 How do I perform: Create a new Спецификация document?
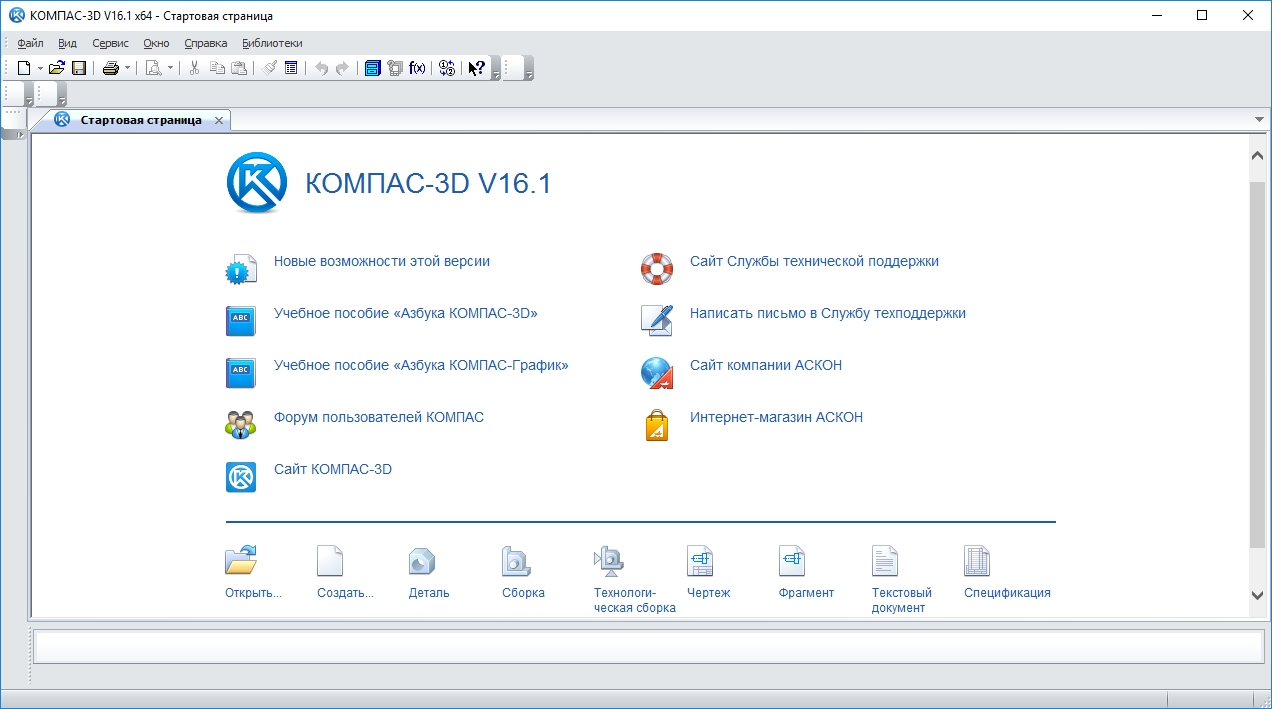click(x=977, y=562)
